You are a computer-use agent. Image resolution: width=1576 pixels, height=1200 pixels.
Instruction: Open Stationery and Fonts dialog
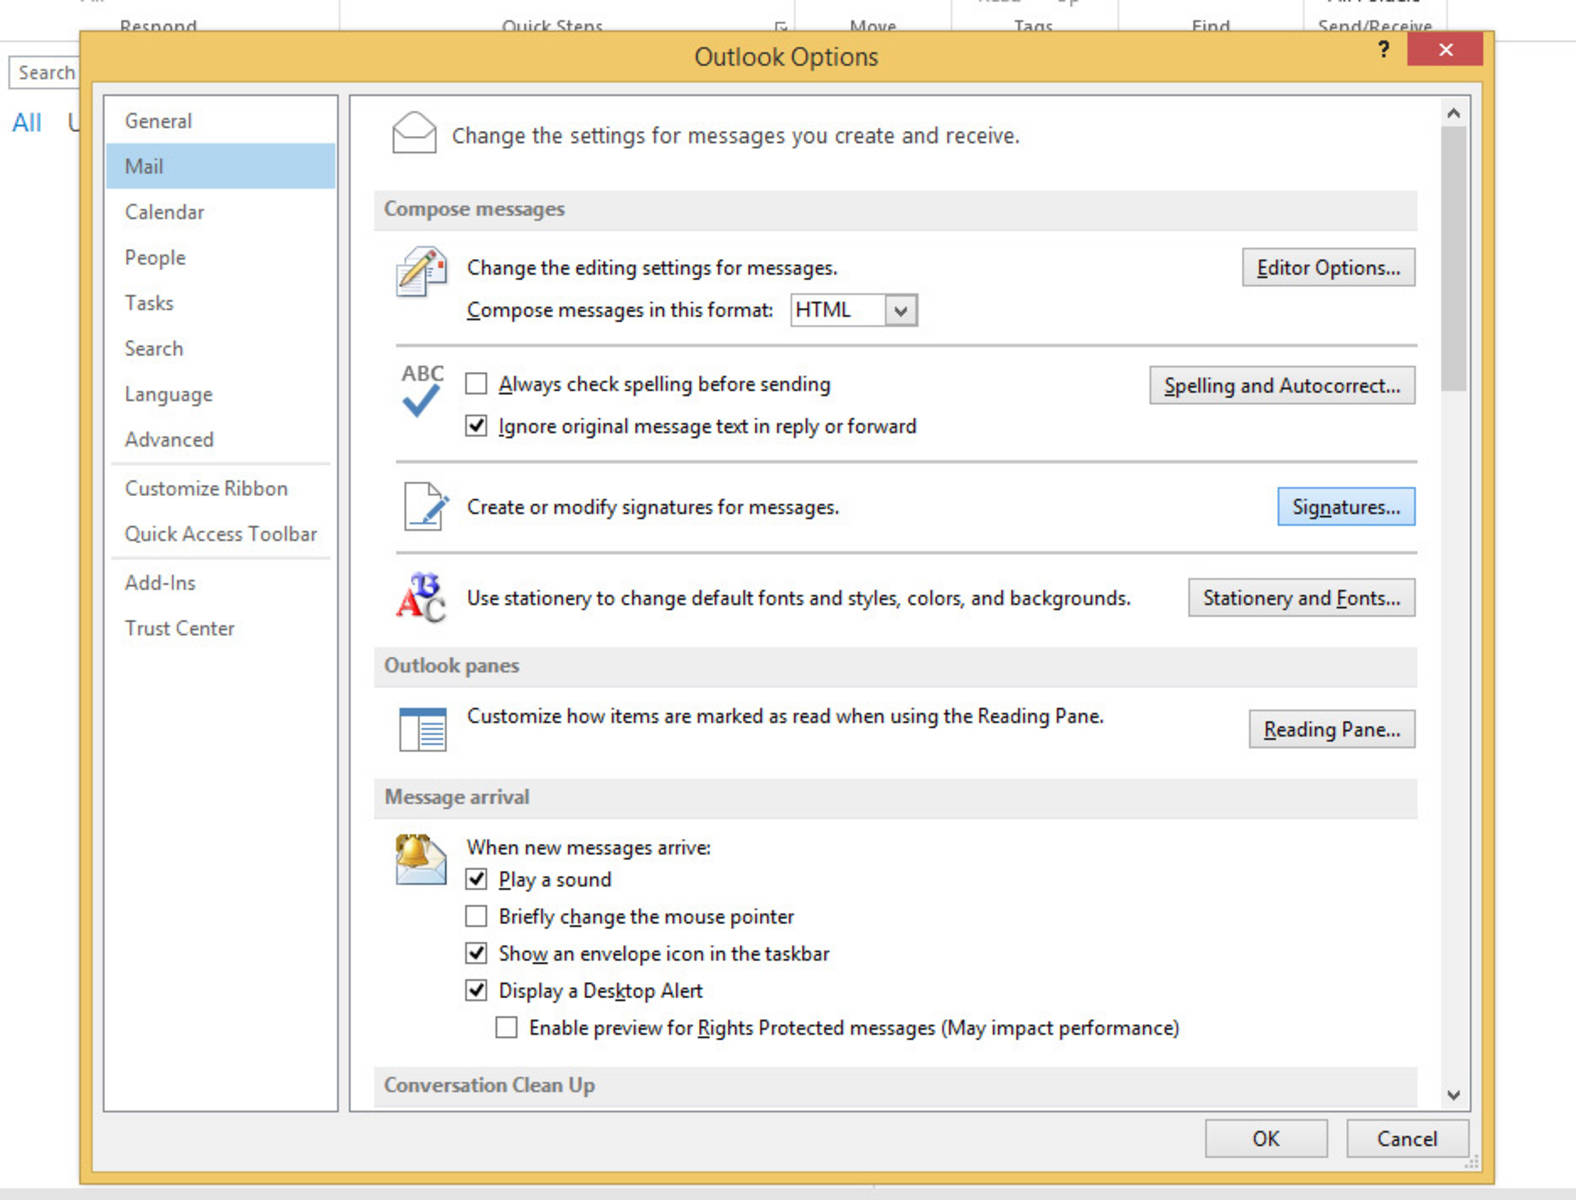click(1301, 597)
